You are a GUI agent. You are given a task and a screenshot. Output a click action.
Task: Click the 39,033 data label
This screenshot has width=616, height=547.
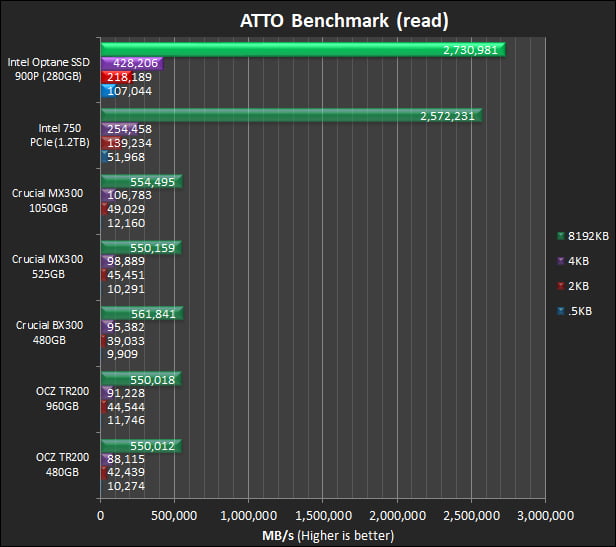pyautogui.click(x=126, y=341)
